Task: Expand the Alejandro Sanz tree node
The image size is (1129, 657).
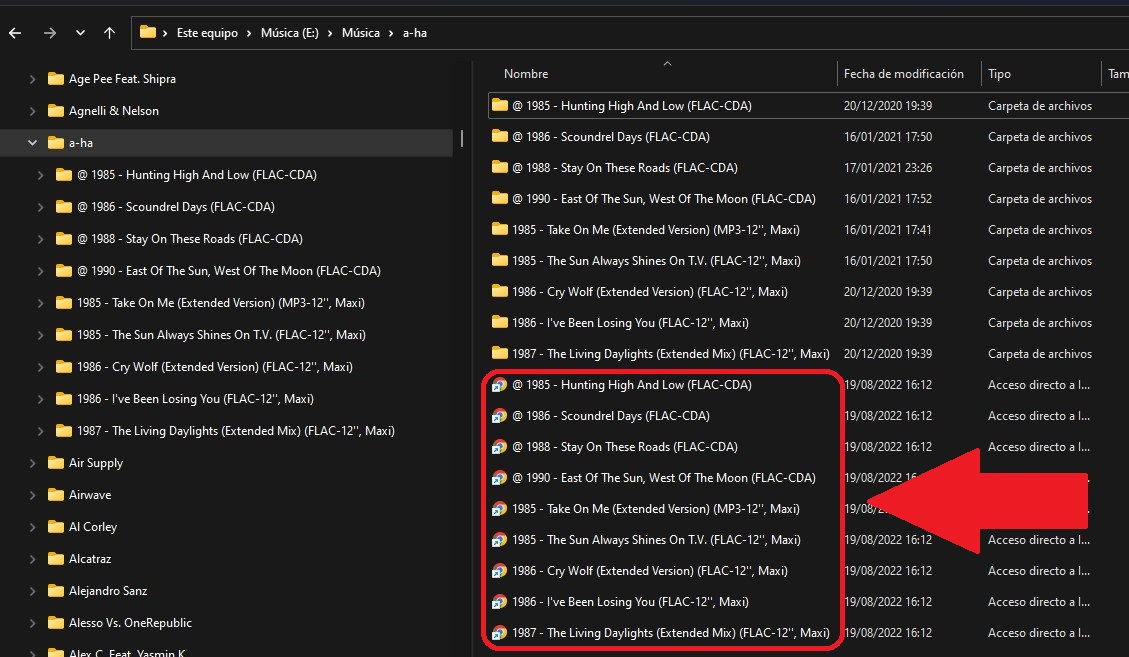Action: point(32,591)
